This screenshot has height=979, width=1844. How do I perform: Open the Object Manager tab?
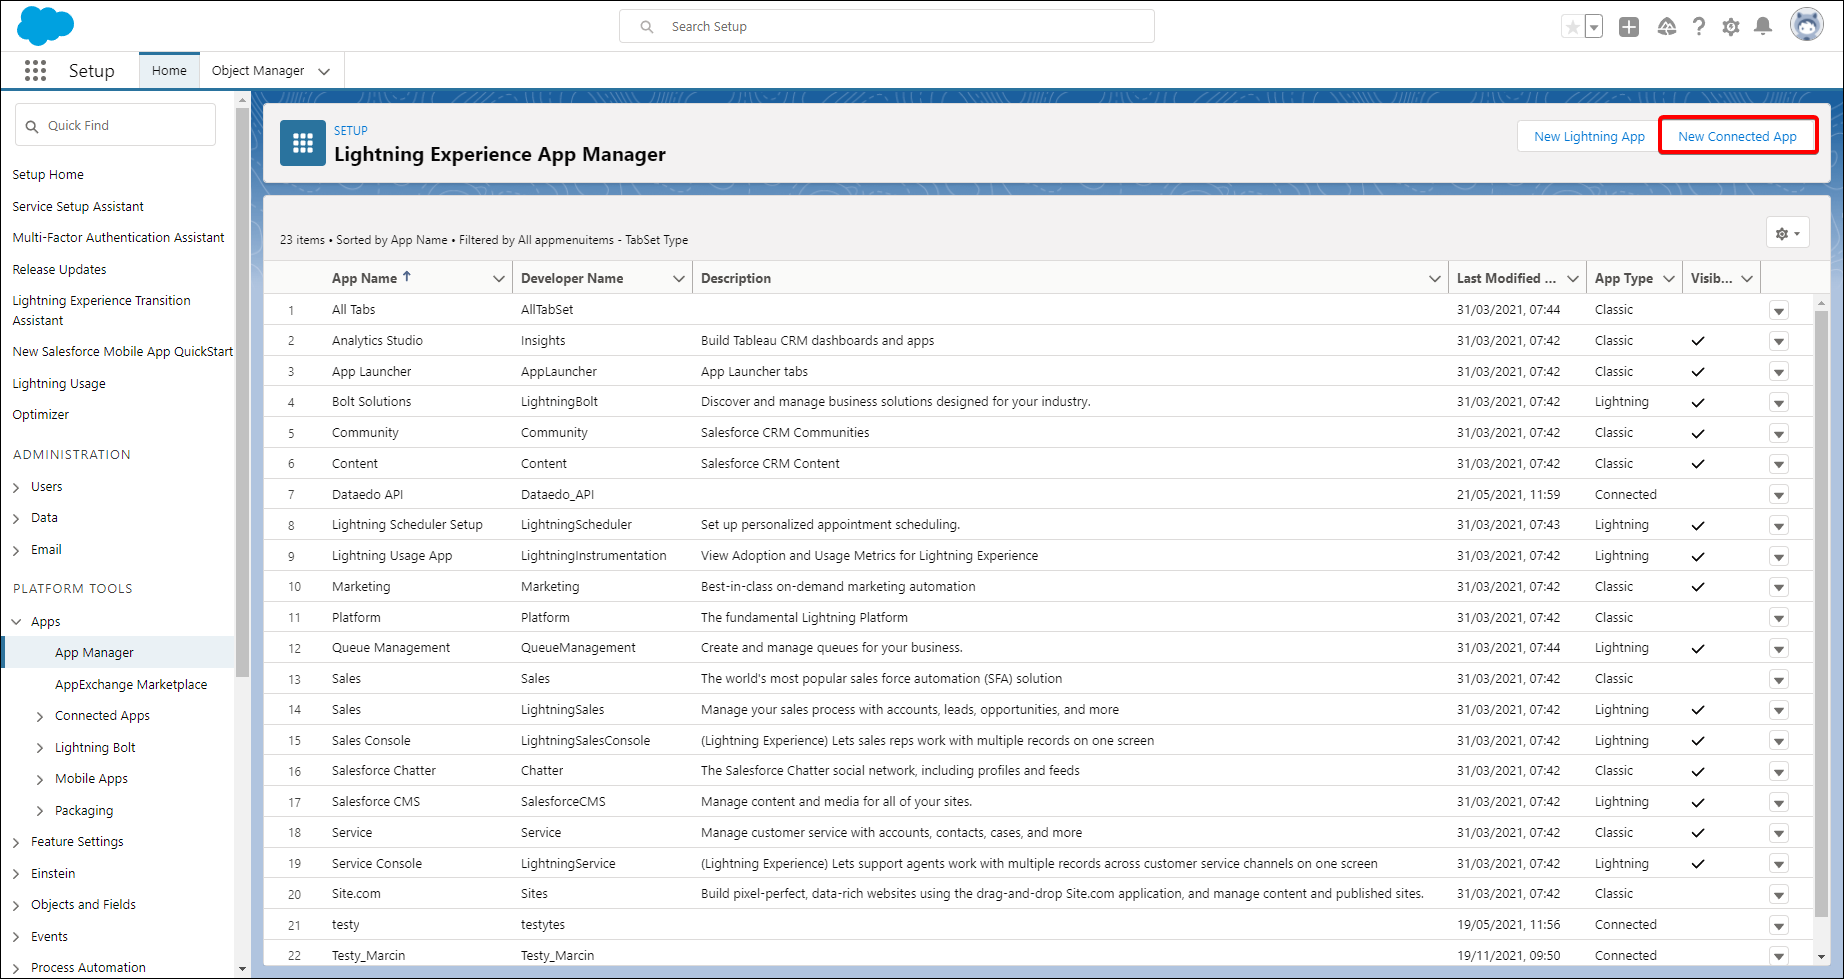point(258,71)
